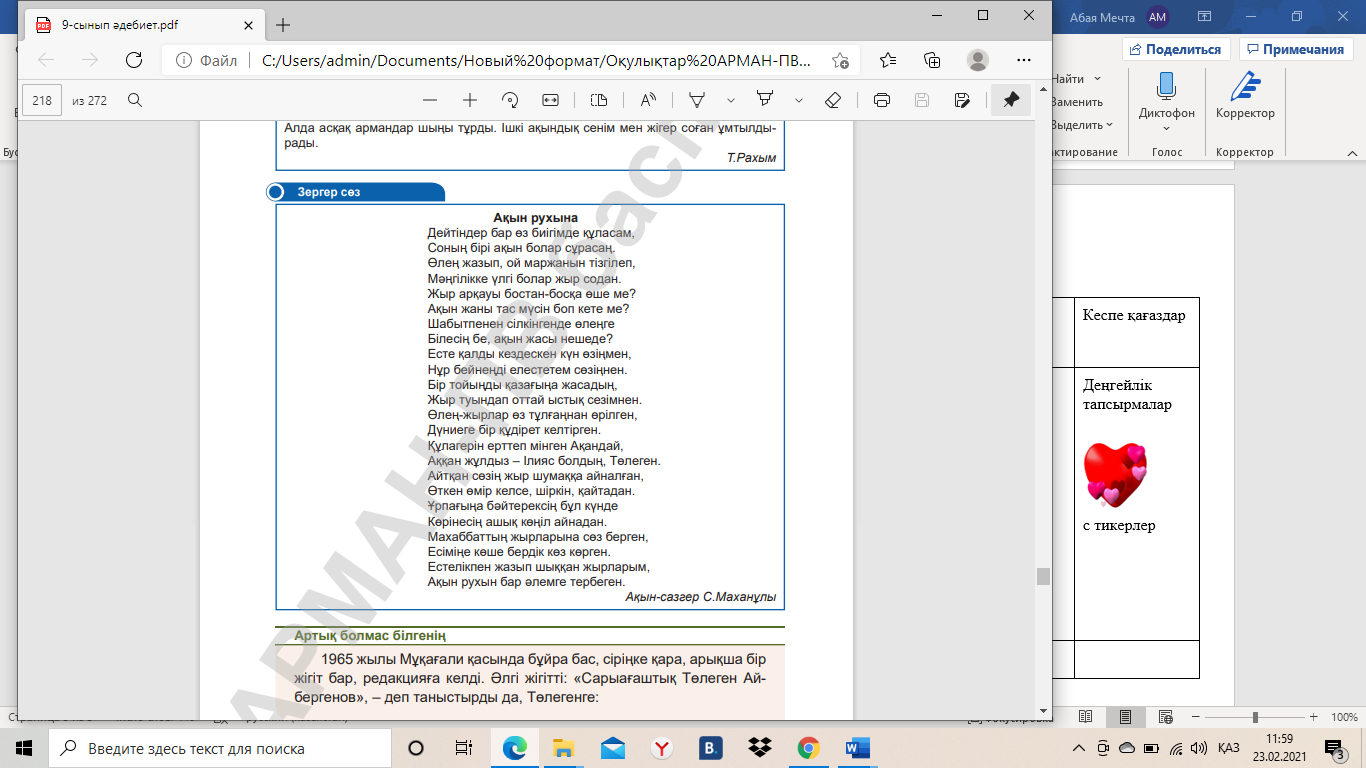The image size is (1366, 768).
Task: Expand the Выделить dropdown in Word
Action: click(1110, 125)
